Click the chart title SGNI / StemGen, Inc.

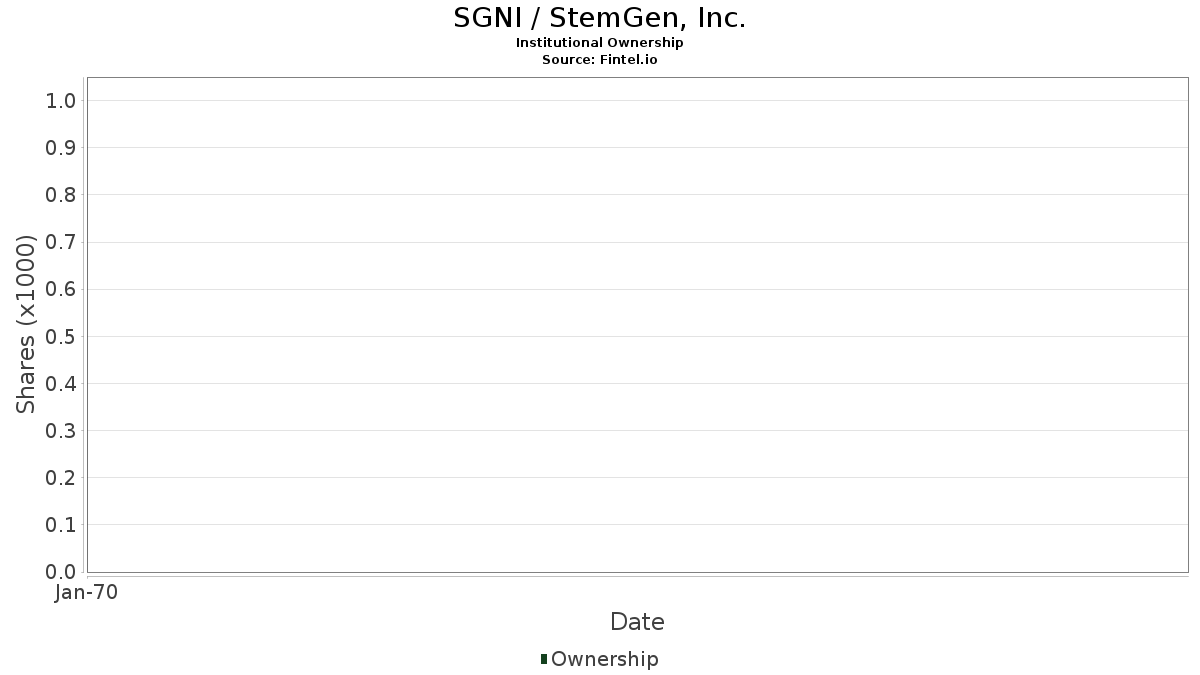(600, 18)
